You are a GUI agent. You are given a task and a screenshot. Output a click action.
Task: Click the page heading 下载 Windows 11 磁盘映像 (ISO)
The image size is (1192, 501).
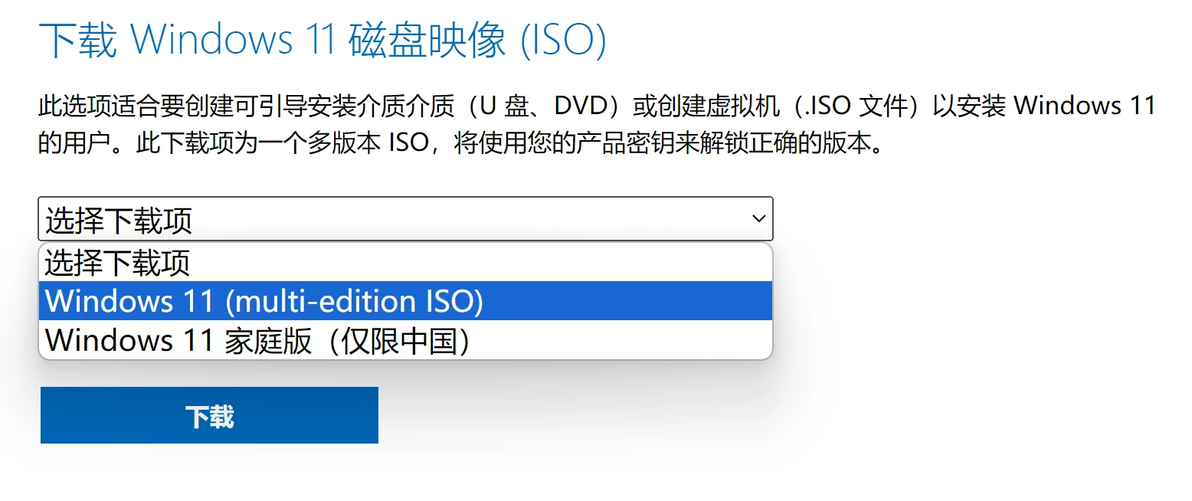(322, 41)
